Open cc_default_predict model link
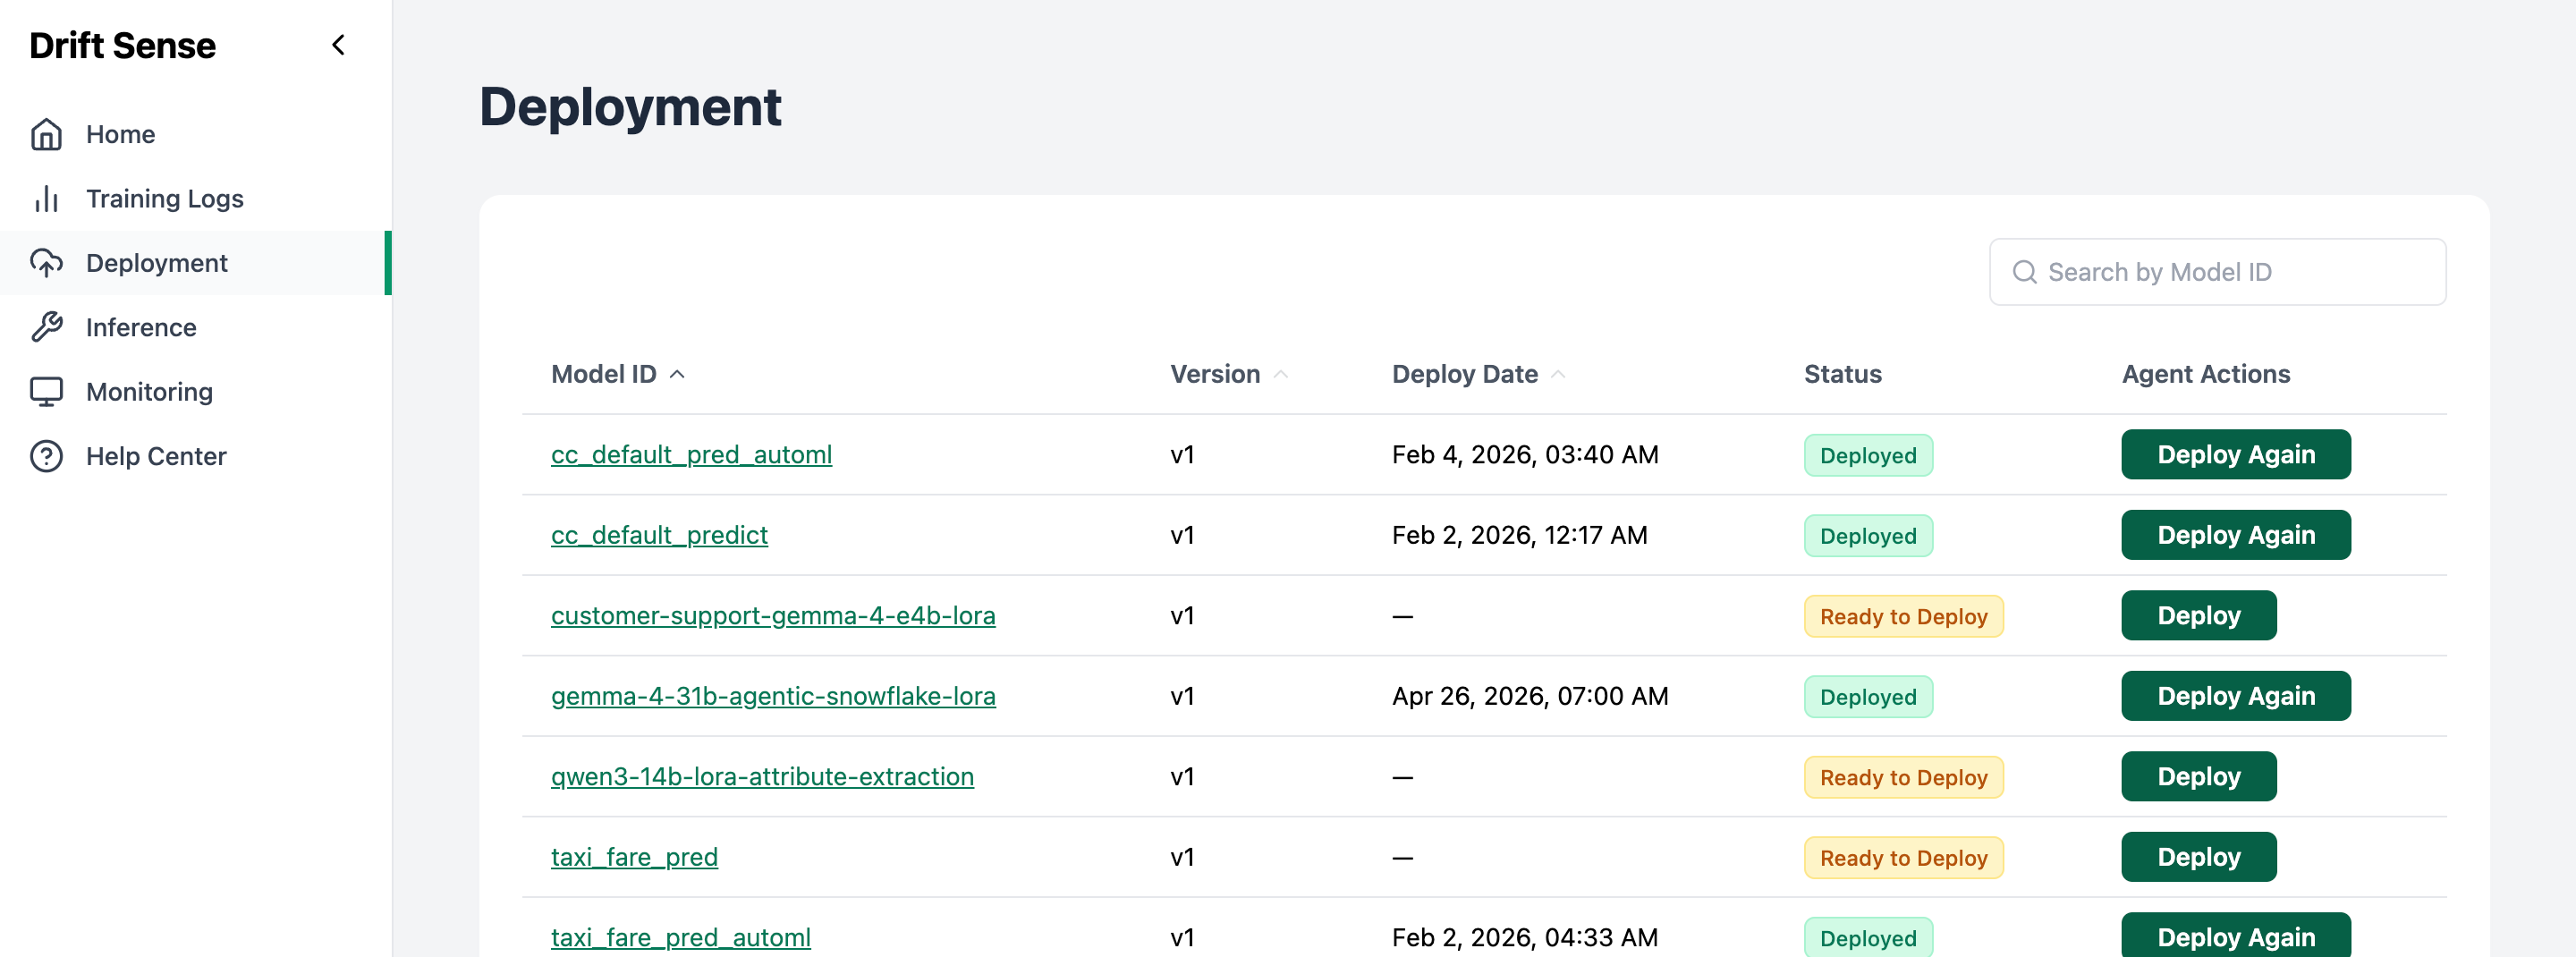This screenshot has height=957, width=2576. 659,535
